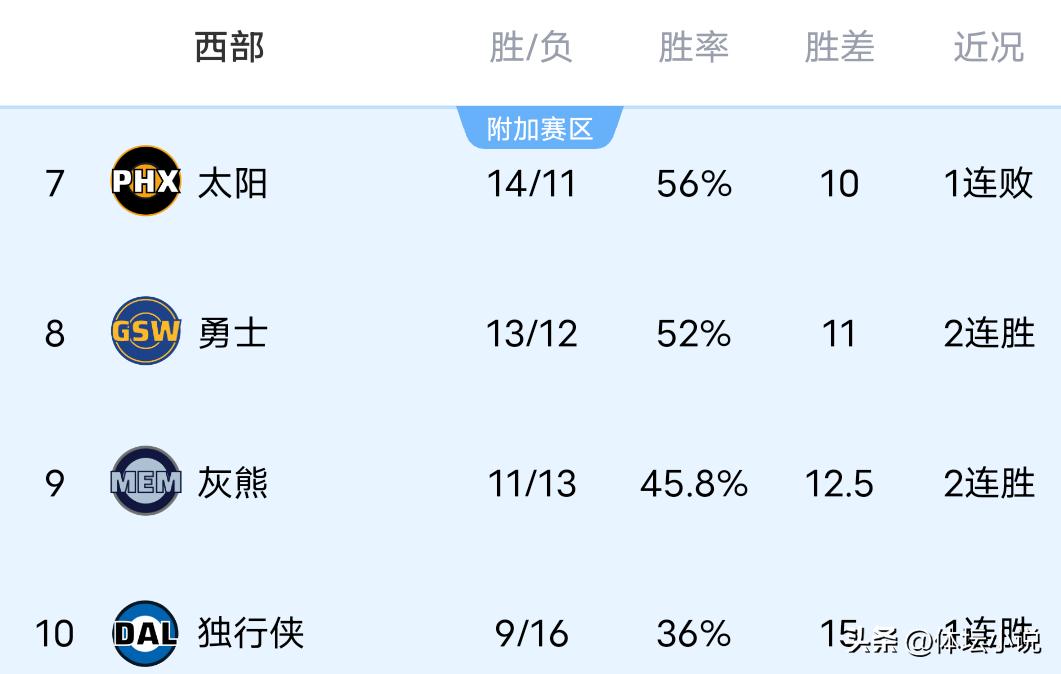
Task: Open the 勇士 team name link
Action: point(232,333)
